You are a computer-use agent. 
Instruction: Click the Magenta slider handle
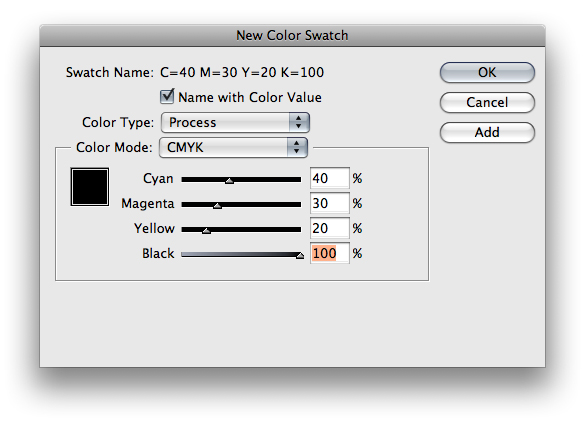(x=217, y=206)
